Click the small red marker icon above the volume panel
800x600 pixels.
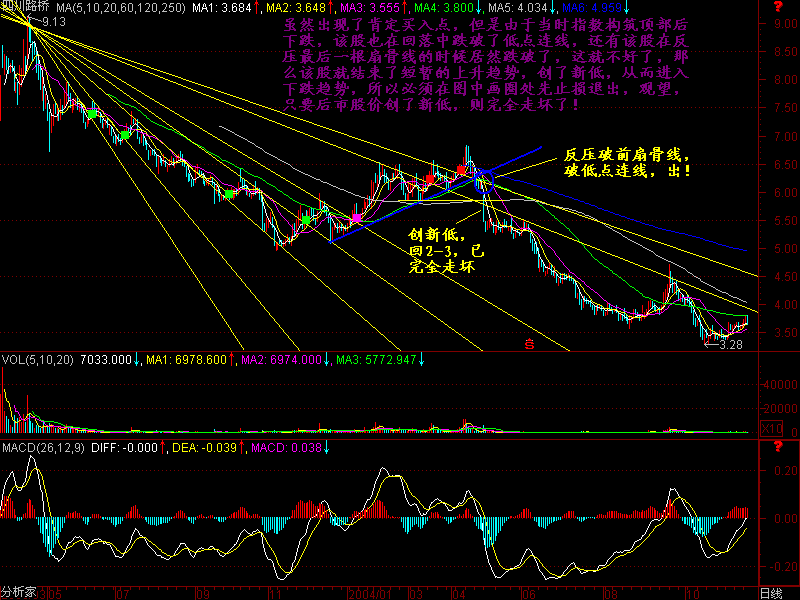pos(528,343)
